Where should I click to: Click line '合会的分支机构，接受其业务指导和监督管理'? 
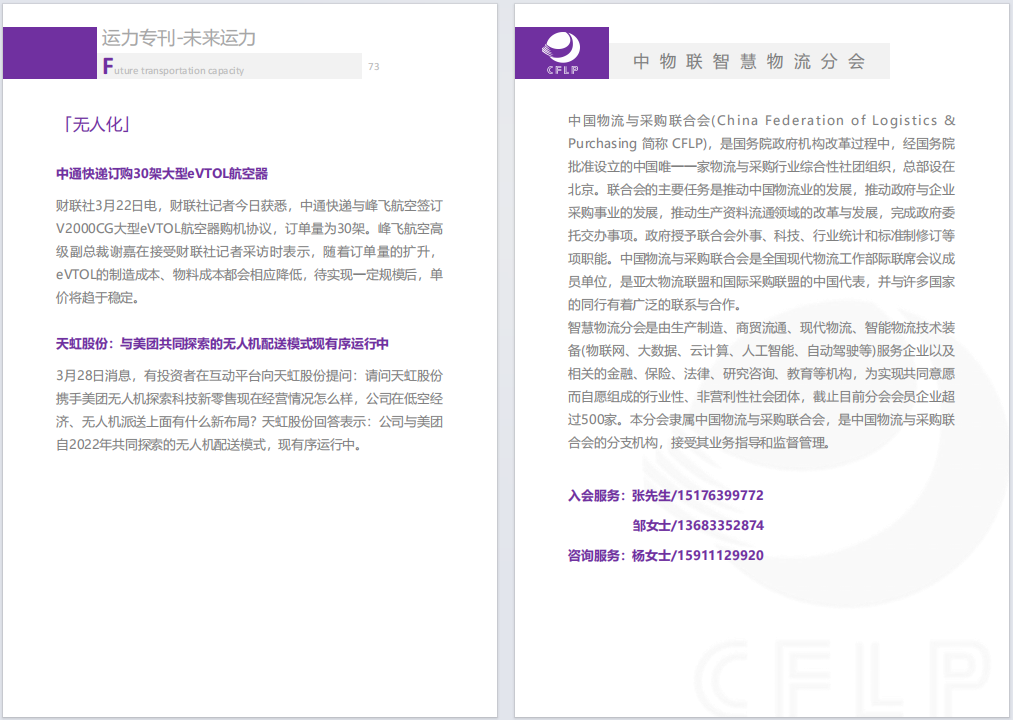[x=699, y=443]
